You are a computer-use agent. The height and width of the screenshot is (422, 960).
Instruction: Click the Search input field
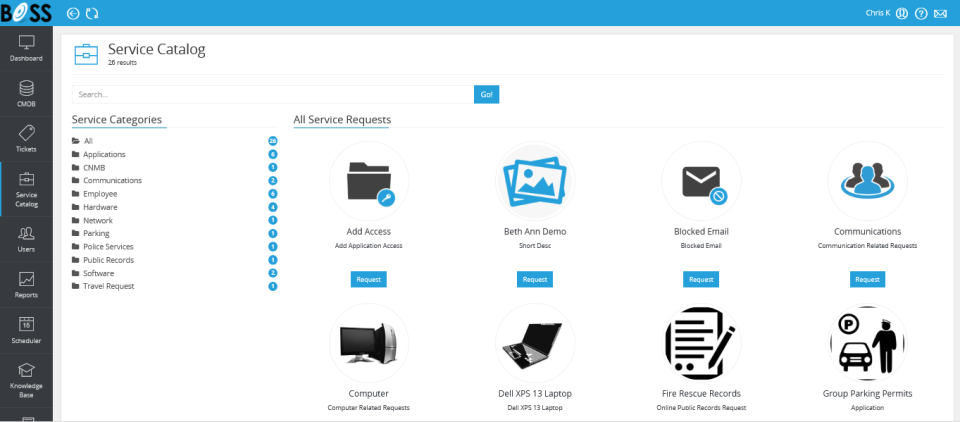coord(273,94)
